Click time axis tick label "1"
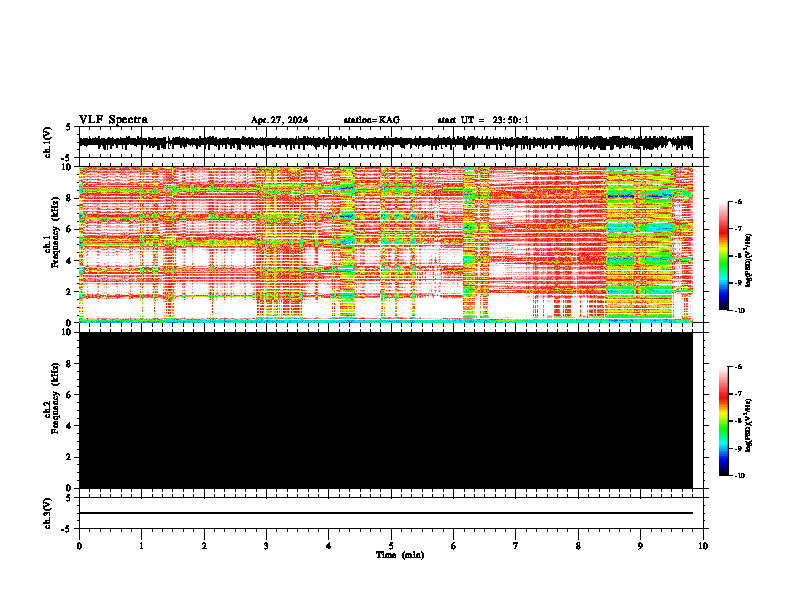The image size is (792, 612). click(141, 546)
